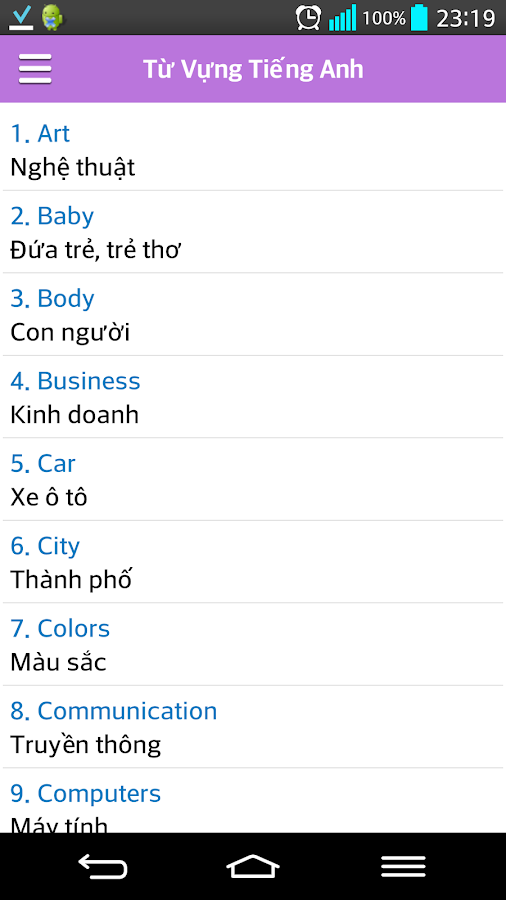Choose the Car topic

pos(253,480)
